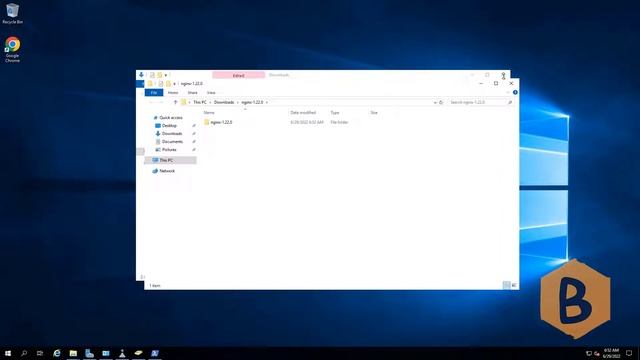Open the Windows Start menu
The width and height of the screenshot is (640, 360).
click(x=8, y=353)
